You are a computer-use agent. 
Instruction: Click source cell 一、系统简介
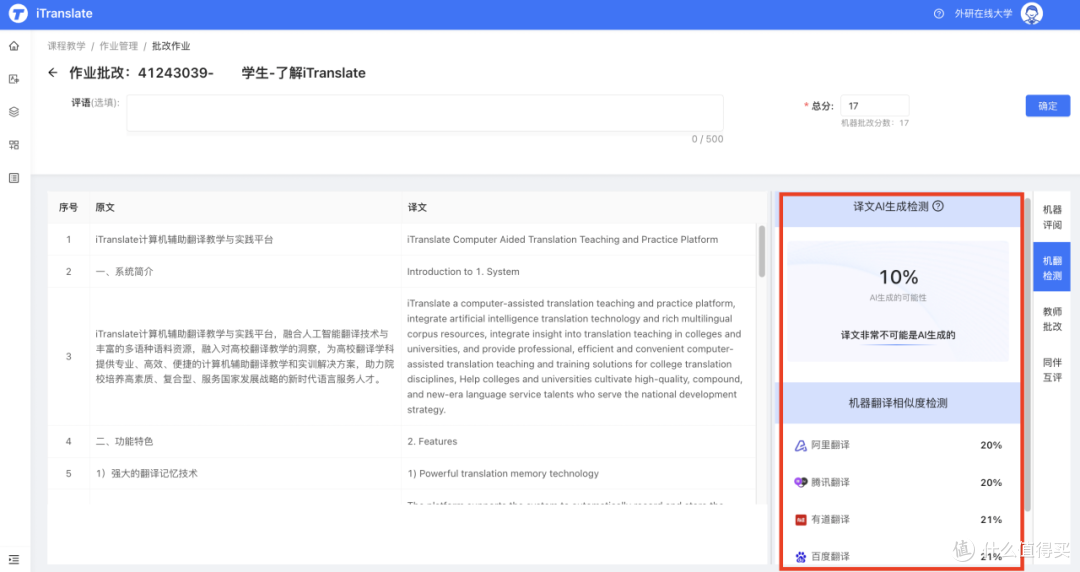tap(124, 272)
